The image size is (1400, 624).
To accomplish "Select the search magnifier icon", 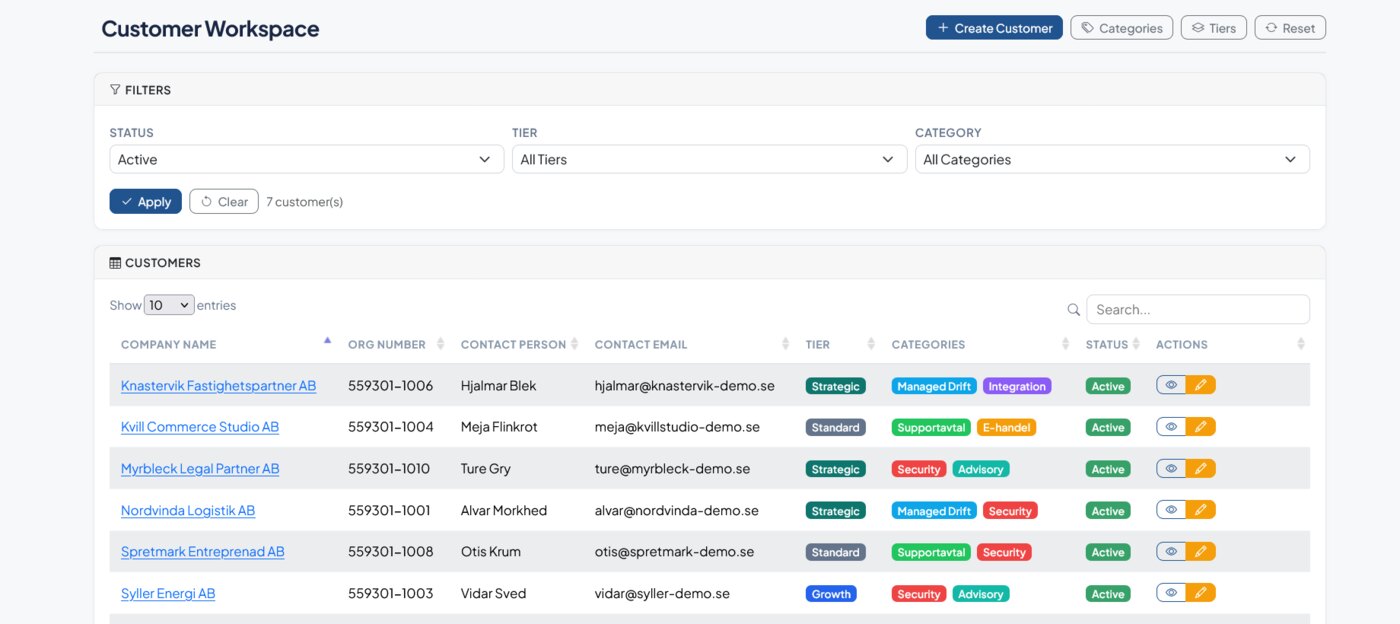I will (x=1074, y=309).
